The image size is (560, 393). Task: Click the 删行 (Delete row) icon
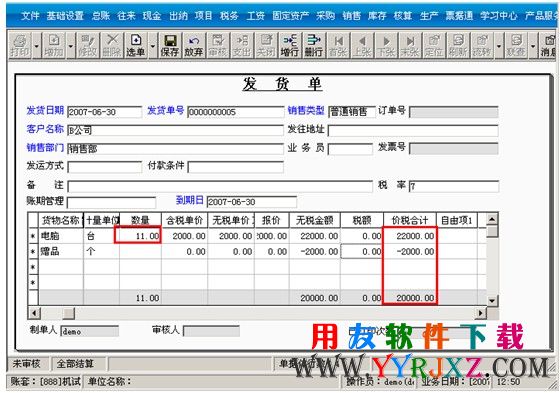(x=313, y=45)
